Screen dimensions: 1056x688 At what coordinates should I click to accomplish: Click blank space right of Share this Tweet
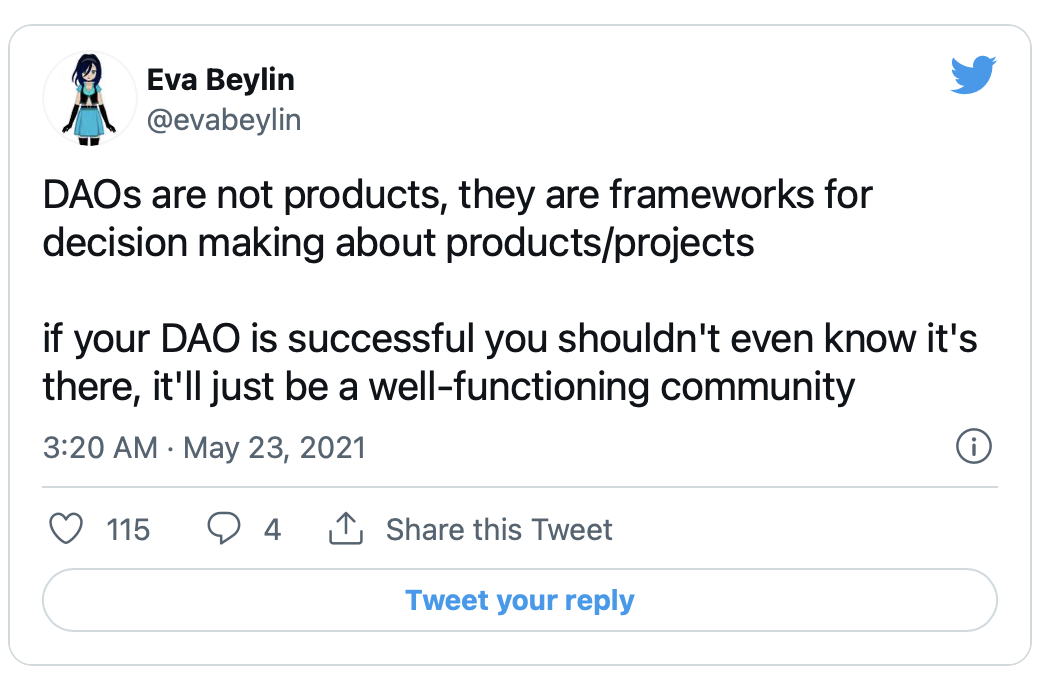click(x=800, y=529)
